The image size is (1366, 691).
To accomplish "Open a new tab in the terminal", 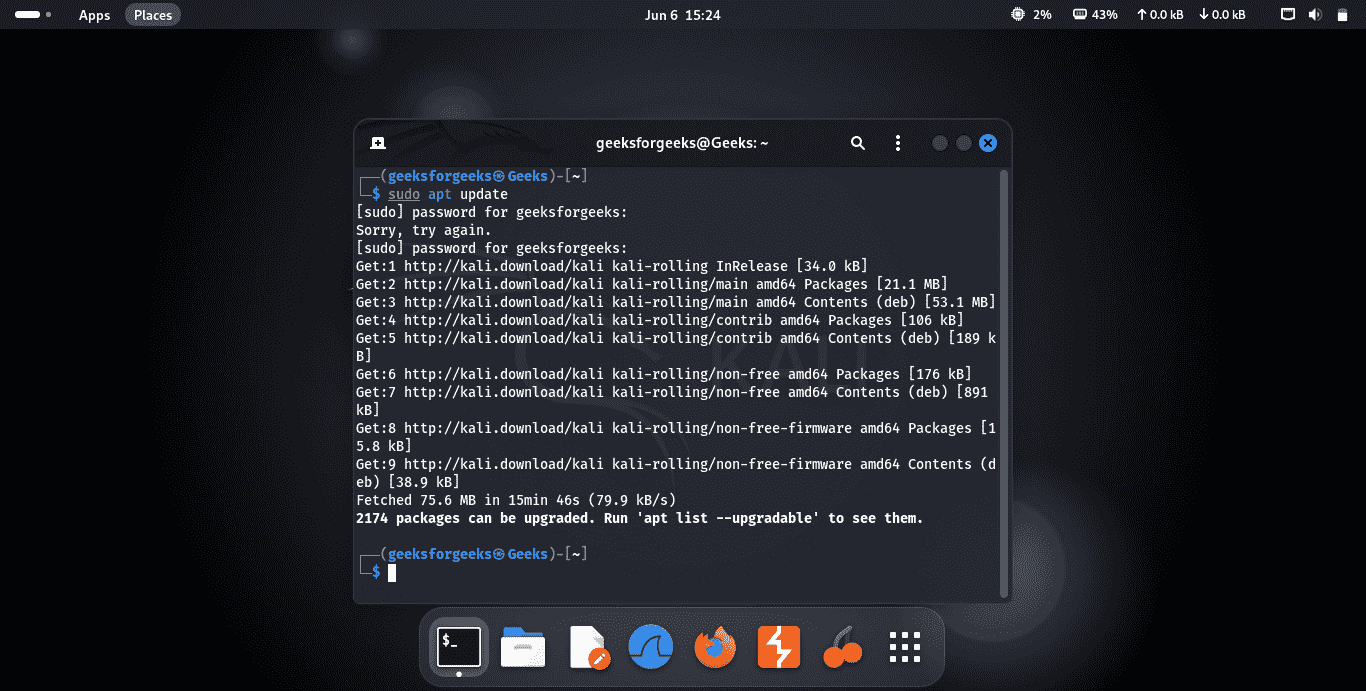I will [377, 143].
